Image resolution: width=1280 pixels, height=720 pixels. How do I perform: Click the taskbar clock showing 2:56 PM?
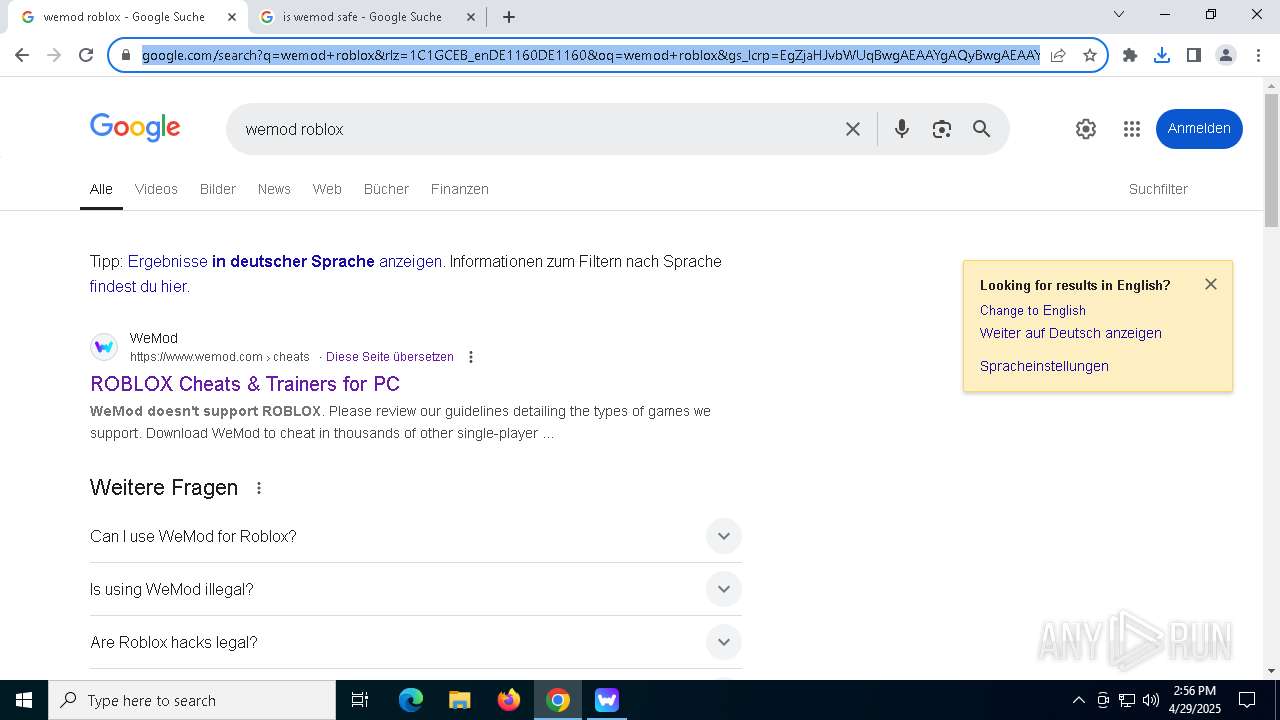point(1195,700)
